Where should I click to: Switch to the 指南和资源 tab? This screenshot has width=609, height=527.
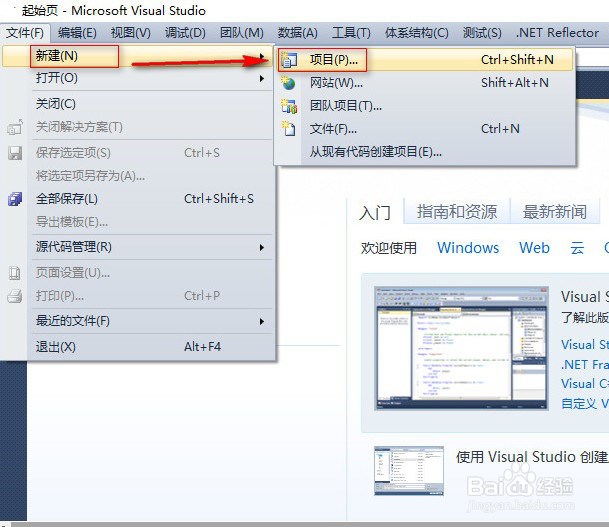click(457, 212)
